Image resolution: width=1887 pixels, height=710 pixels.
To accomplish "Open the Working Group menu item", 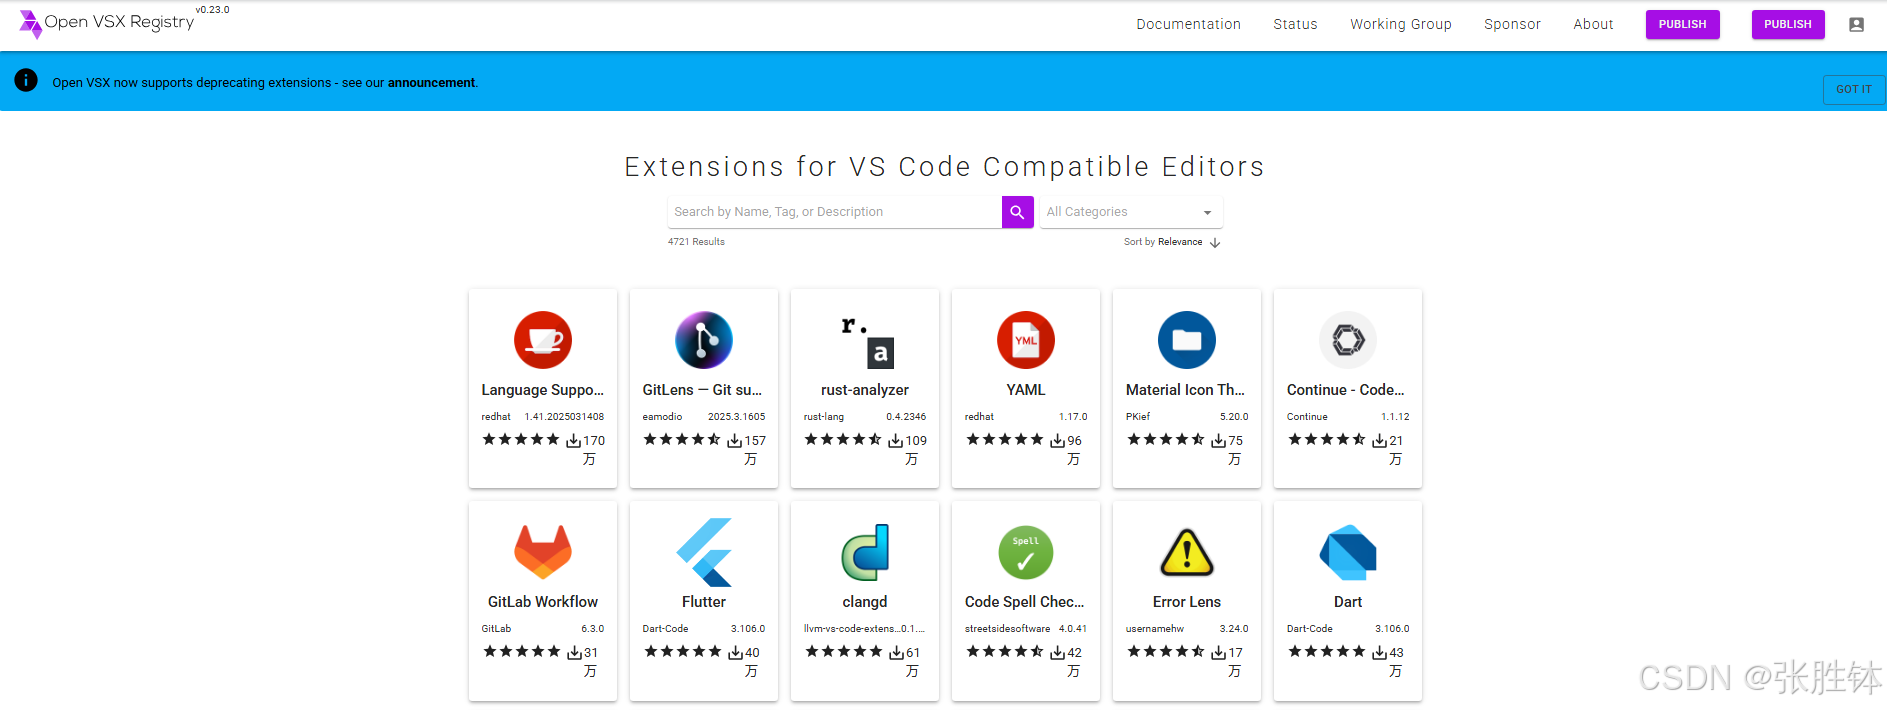I will pyautogui.click(x=1401, y=24).
